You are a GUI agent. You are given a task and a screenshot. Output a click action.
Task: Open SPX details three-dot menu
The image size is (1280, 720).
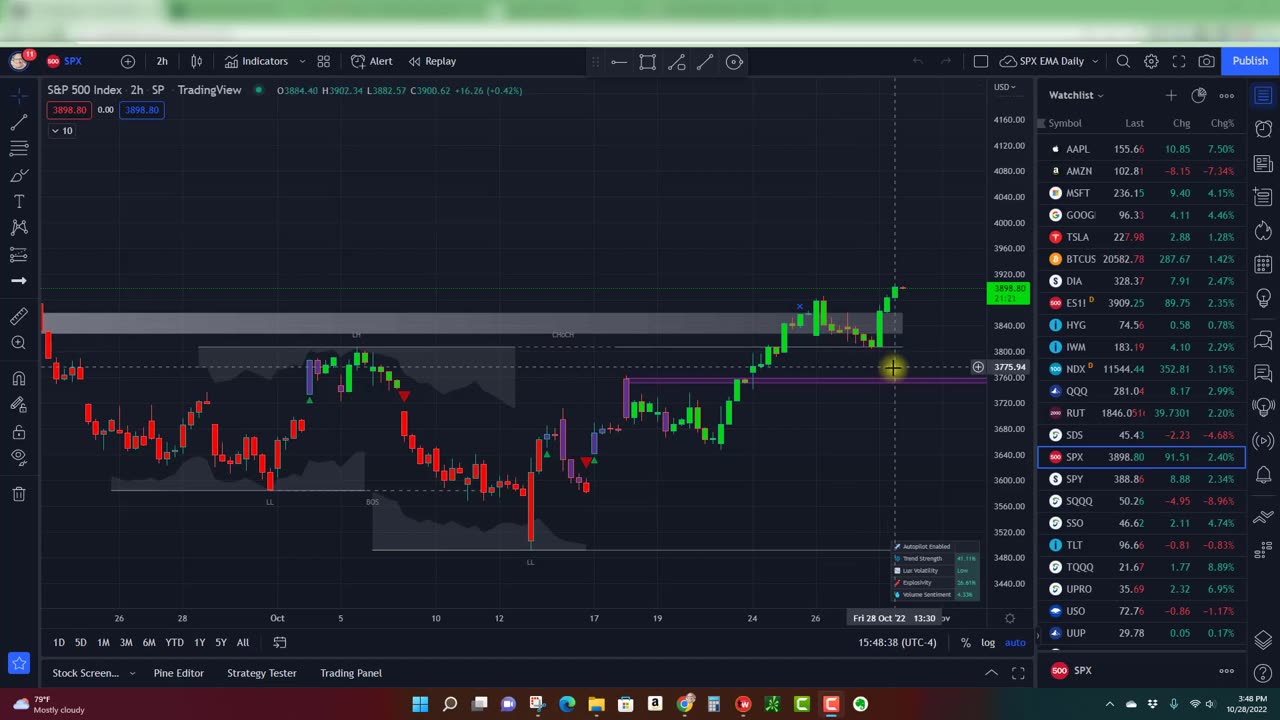pyautogui.click(x=1227, y=671)
